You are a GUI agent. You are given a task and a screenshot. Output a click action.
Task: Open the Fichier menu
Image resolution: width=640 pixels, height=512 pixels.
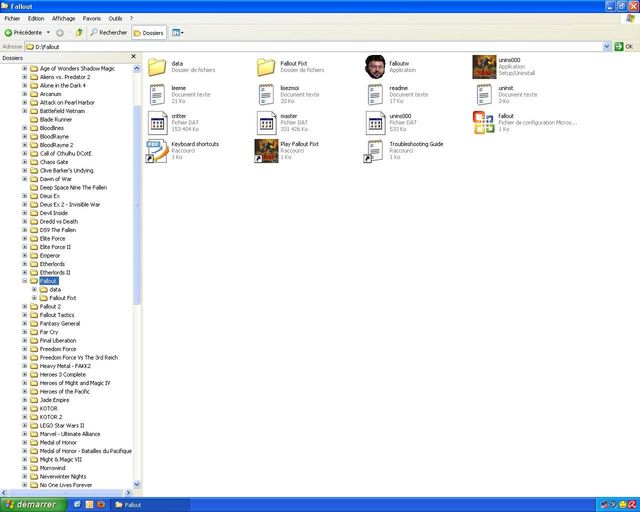pos(12,18)
